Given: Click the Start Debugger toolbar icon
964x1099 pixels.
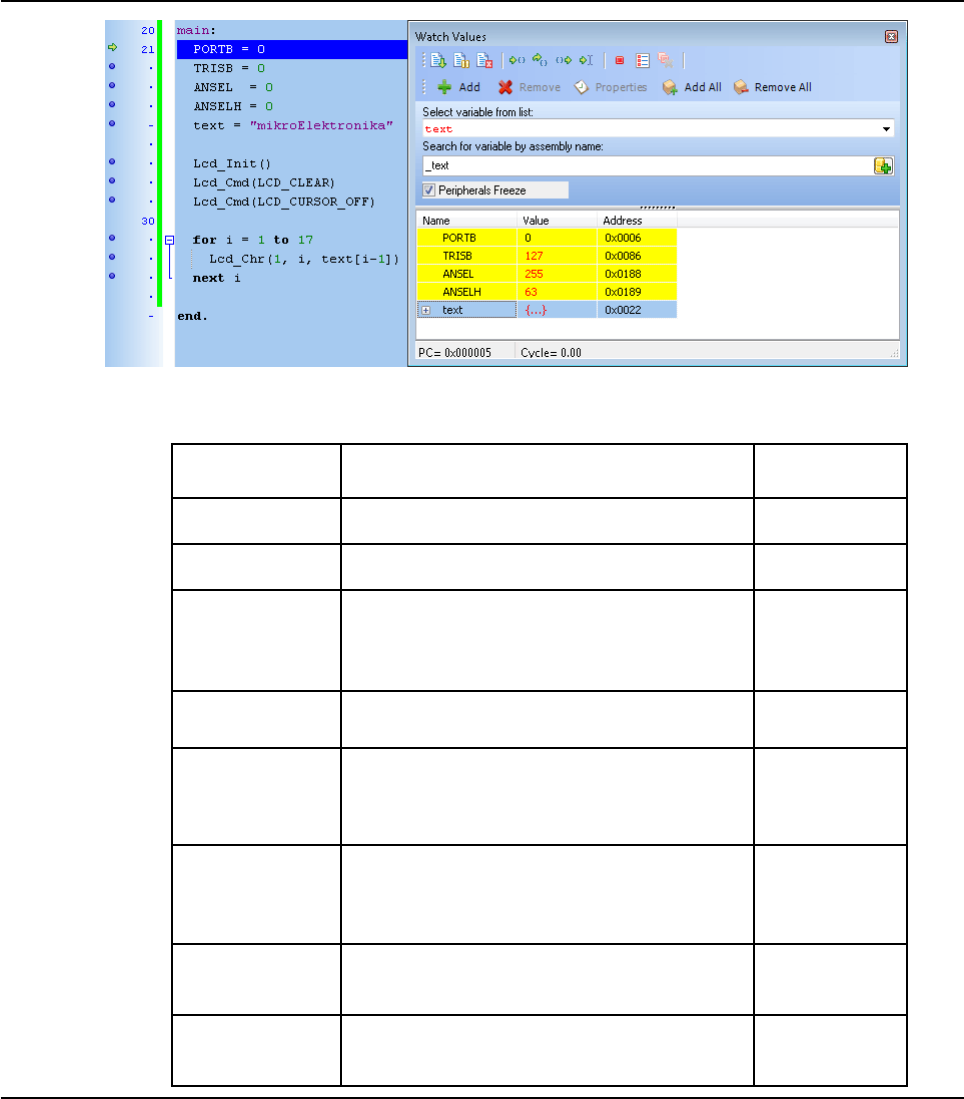Looking at the screenshot, I should point(438,60).
